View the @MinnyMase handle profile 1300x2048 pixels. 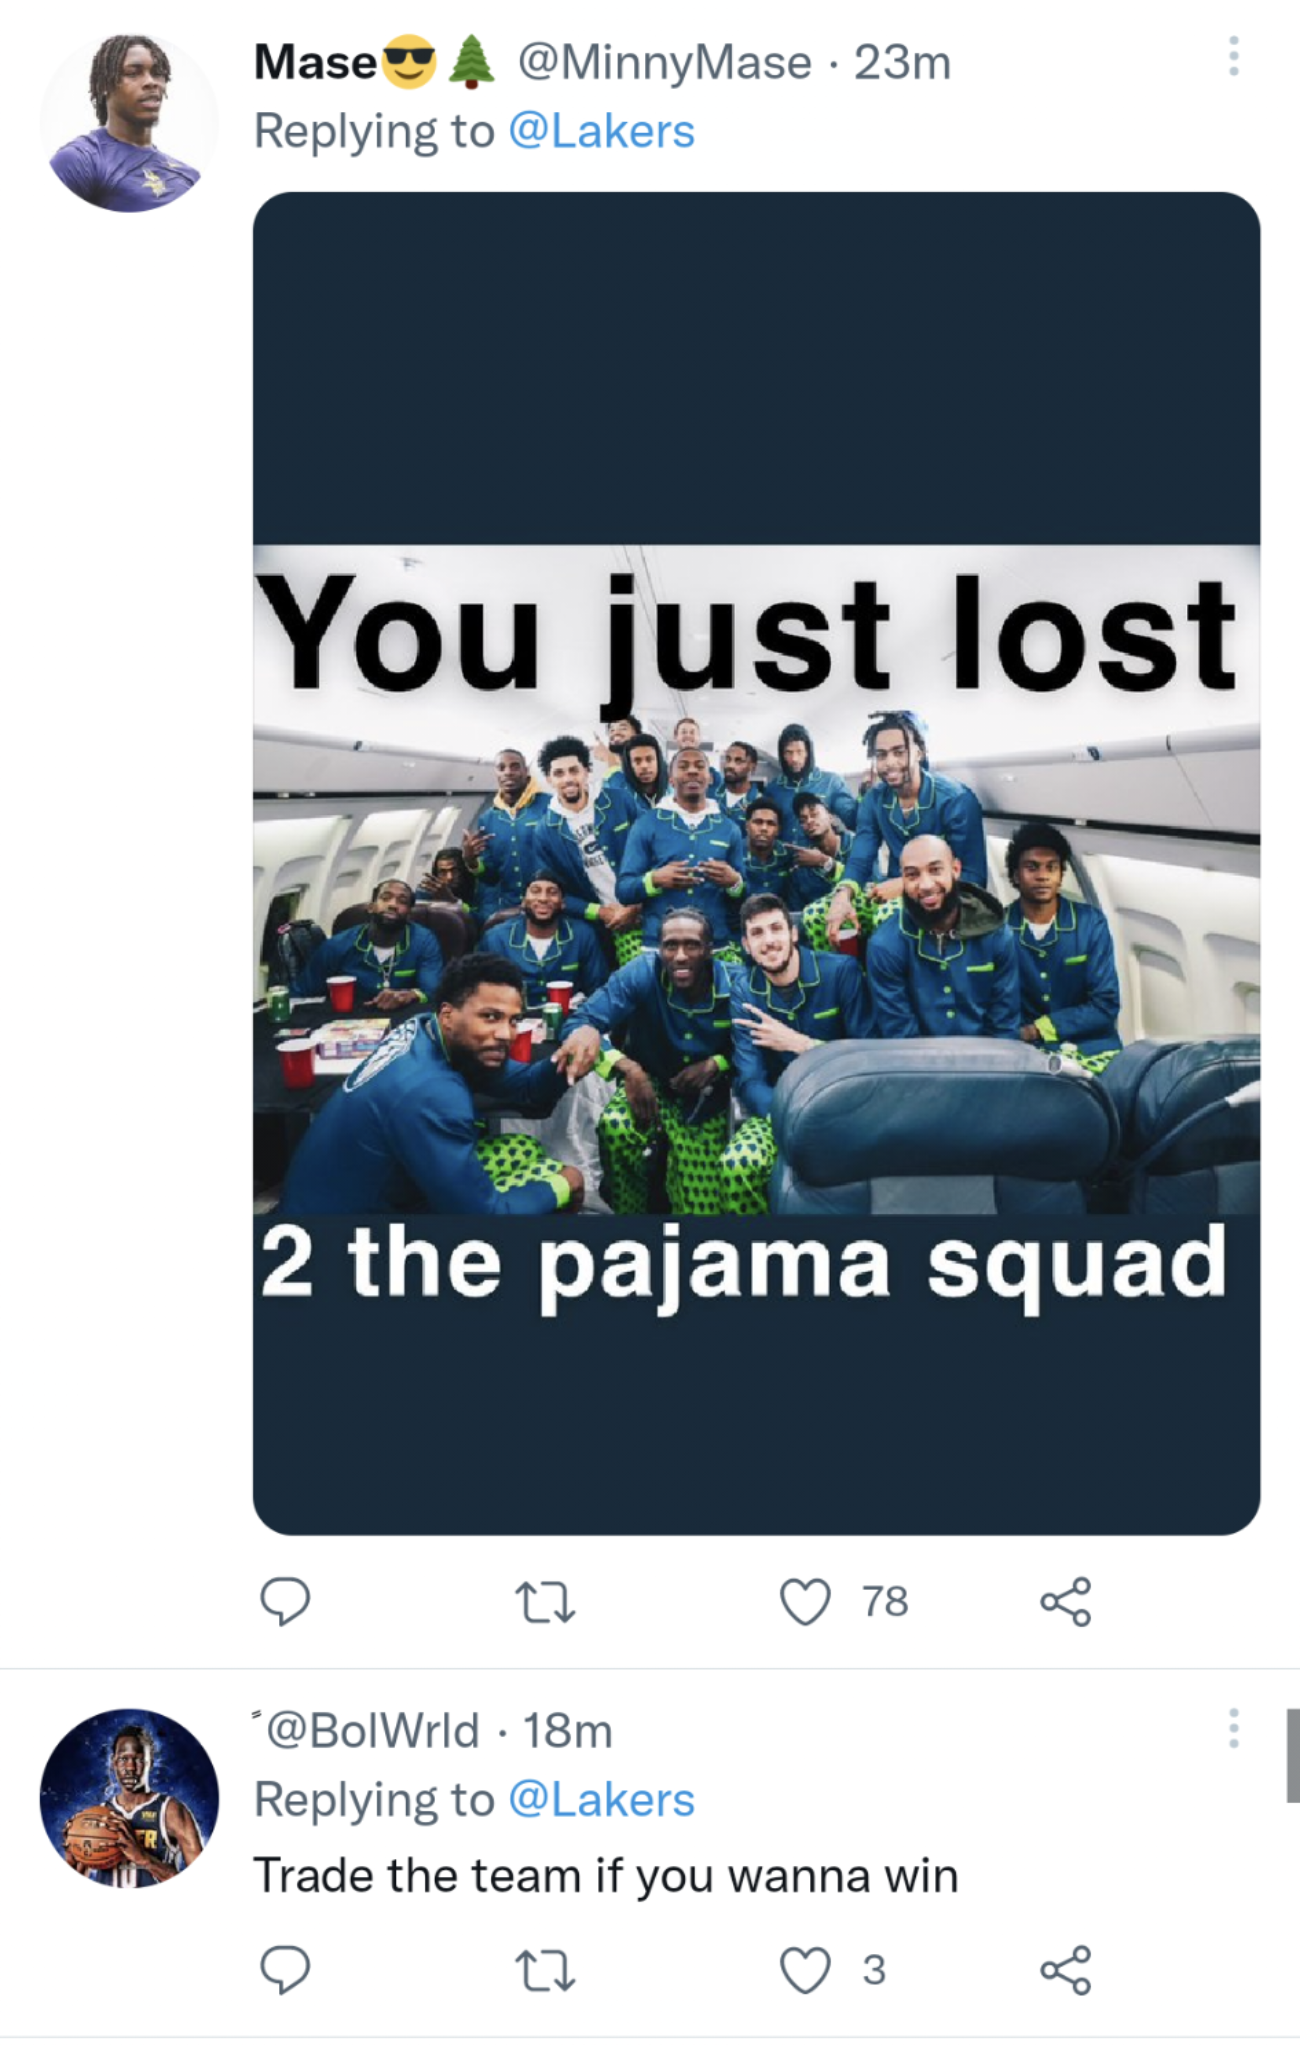(x=664, y=63)
